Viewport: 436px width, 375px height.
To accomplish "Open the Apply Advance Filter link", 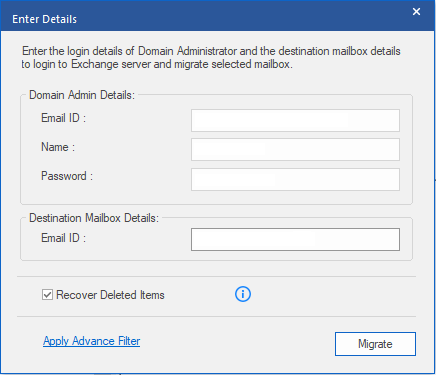I will point(91,341).
